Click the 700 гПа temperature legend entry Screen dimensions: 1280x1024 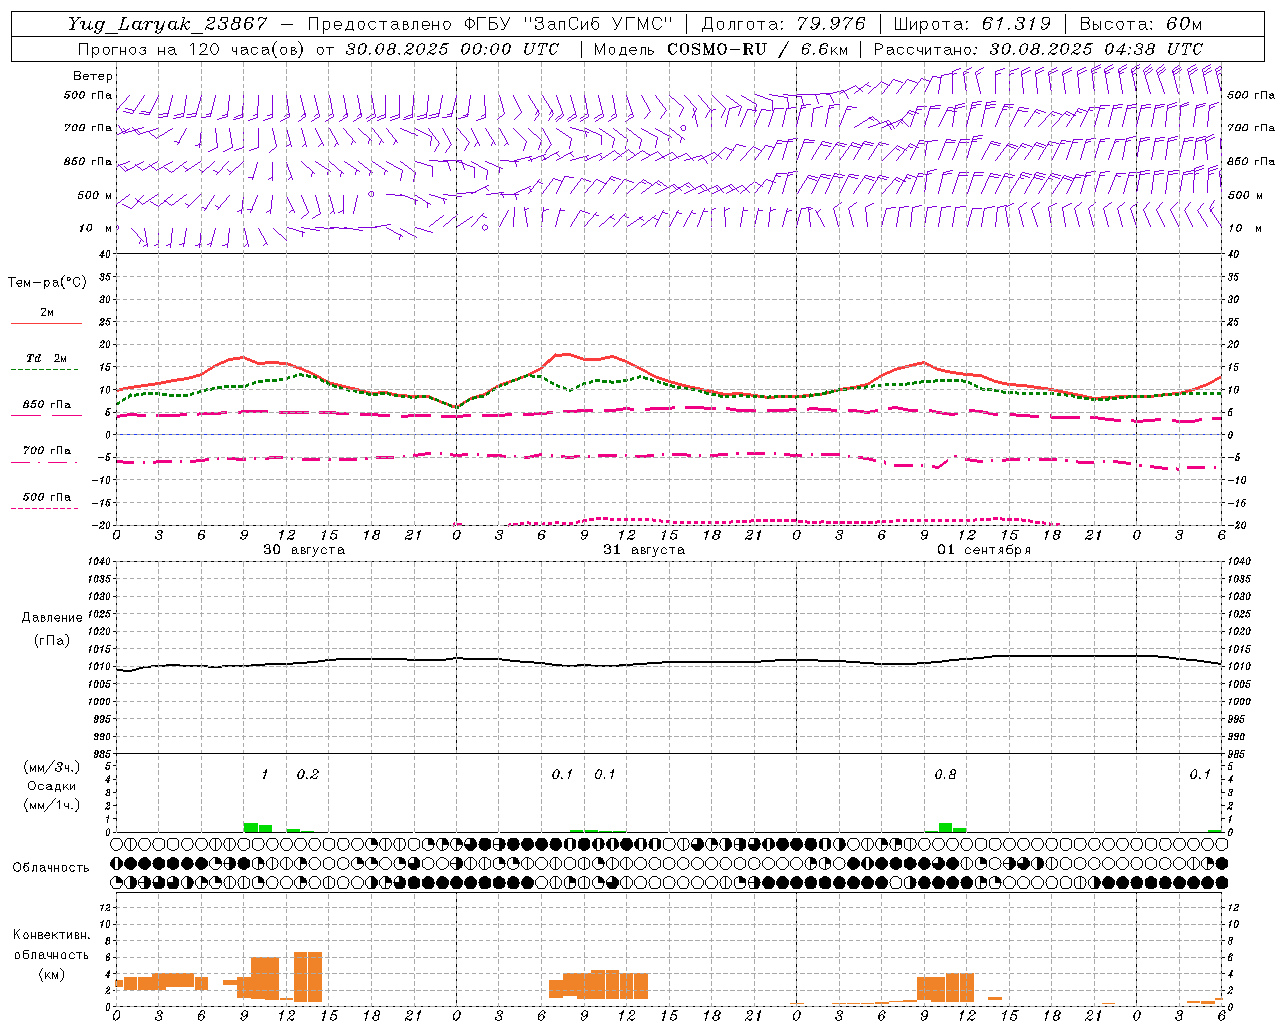coord(47,450)
